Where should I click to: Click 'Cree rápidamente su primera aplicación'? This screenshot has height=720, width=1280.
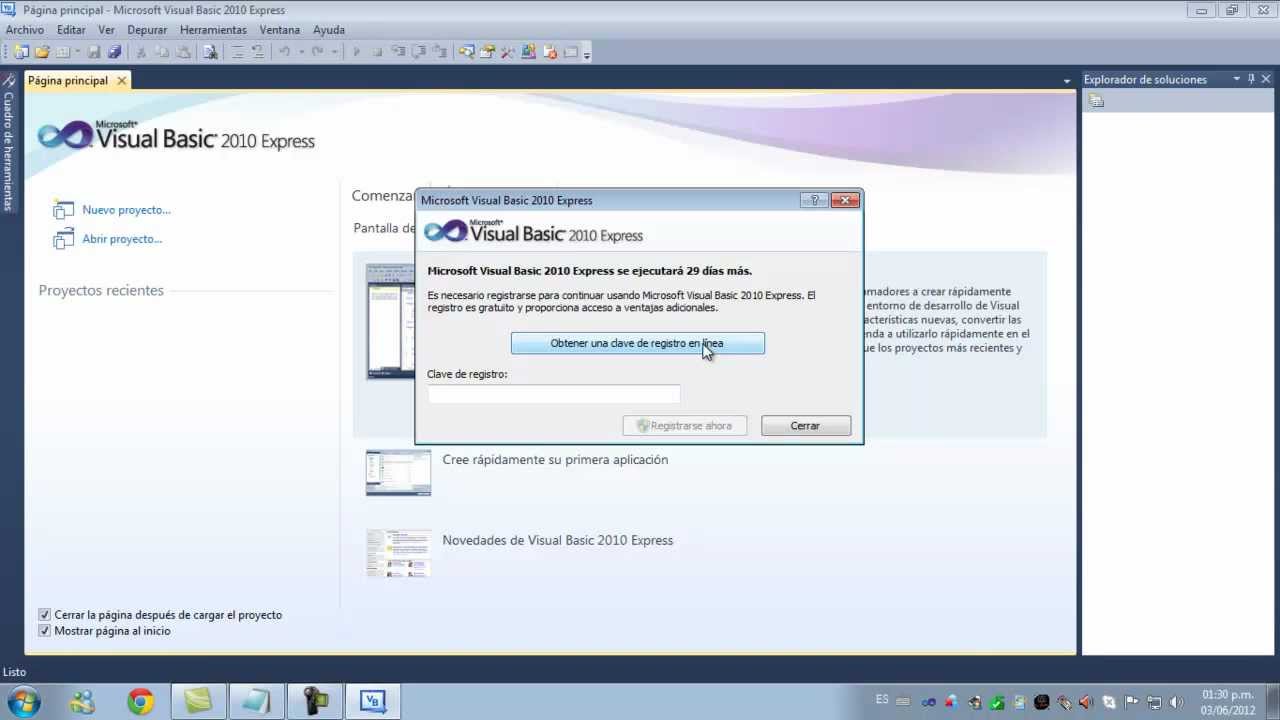point(555,460)
